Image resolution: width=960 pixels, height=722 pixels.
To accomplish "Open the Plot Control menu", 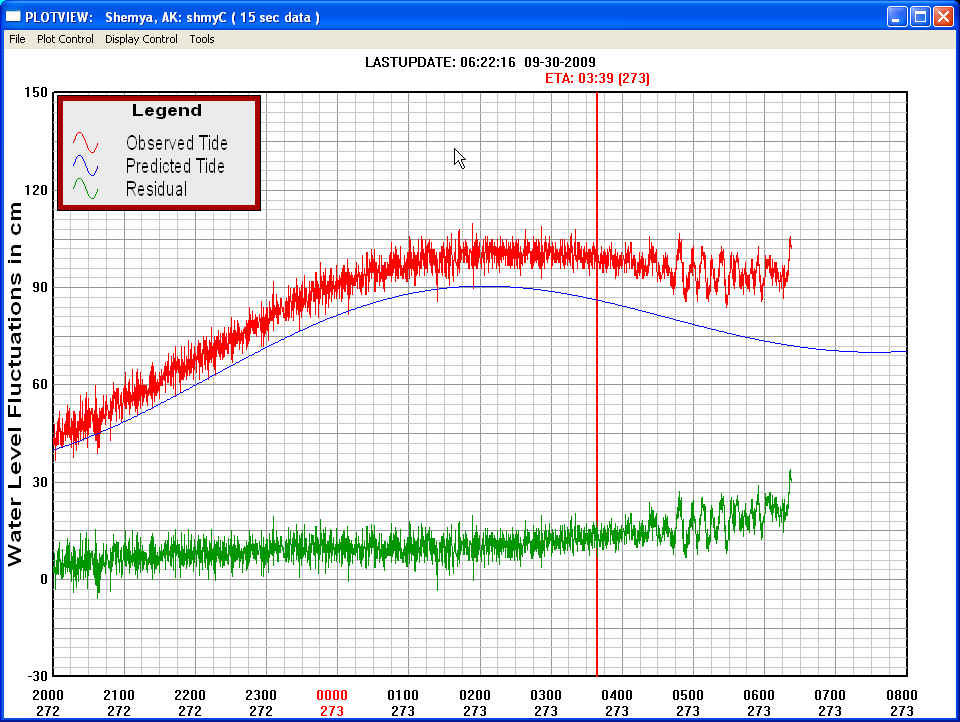I will coord(65,39).
